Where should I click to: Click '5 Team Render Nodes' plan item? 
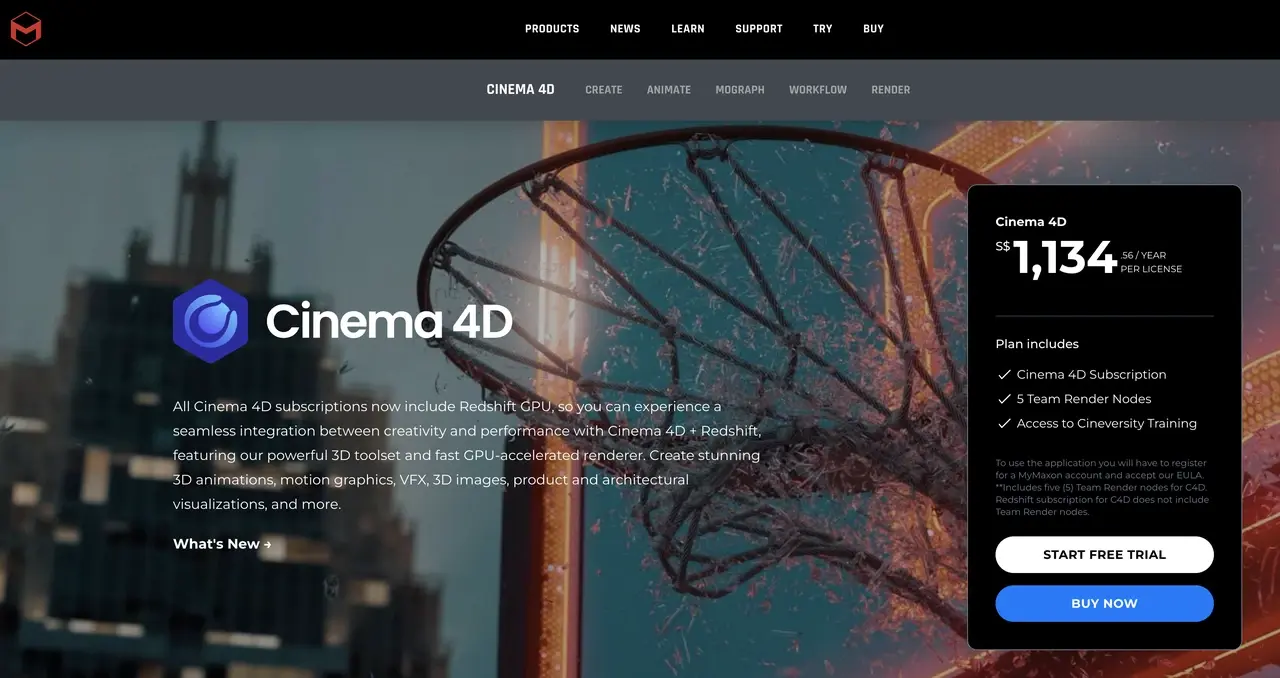click(1084, 399)
